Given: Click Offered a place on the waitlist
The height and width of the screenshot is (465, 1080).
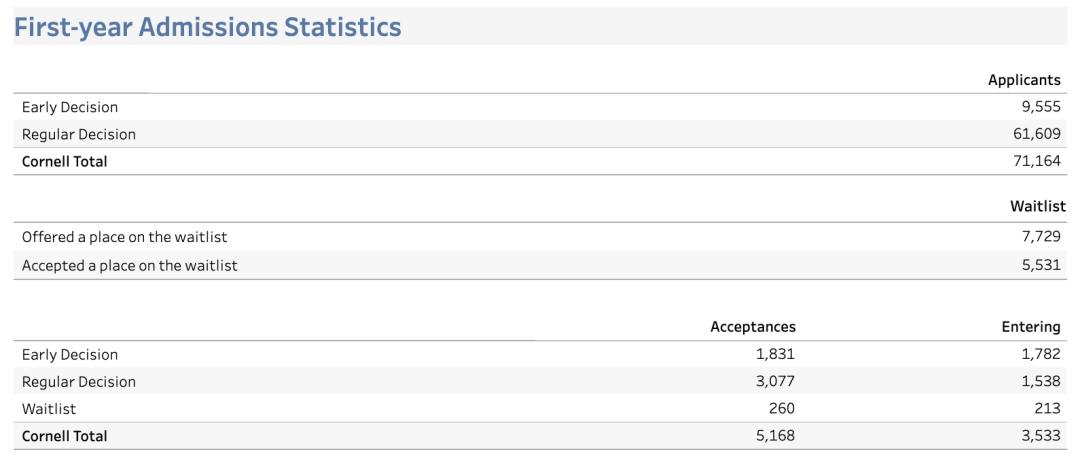Looking at the screenshot, I should (125, 237).
